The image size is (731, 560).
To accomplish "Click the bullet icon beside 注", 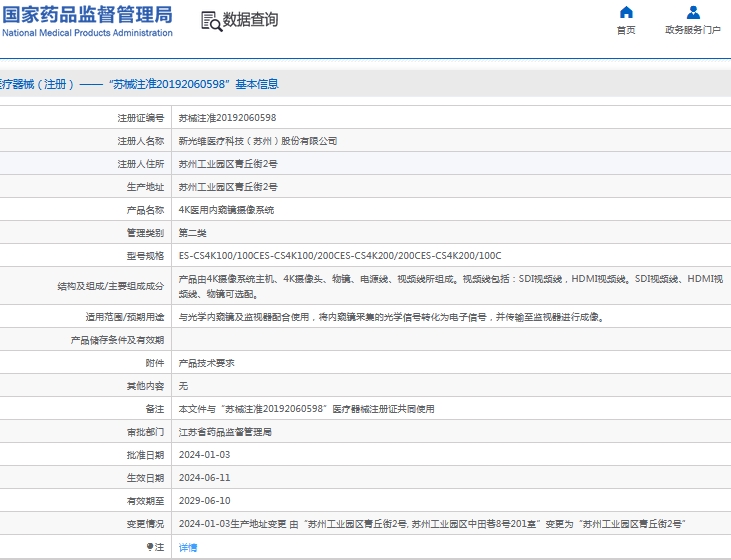I will [x=150, y=546].
